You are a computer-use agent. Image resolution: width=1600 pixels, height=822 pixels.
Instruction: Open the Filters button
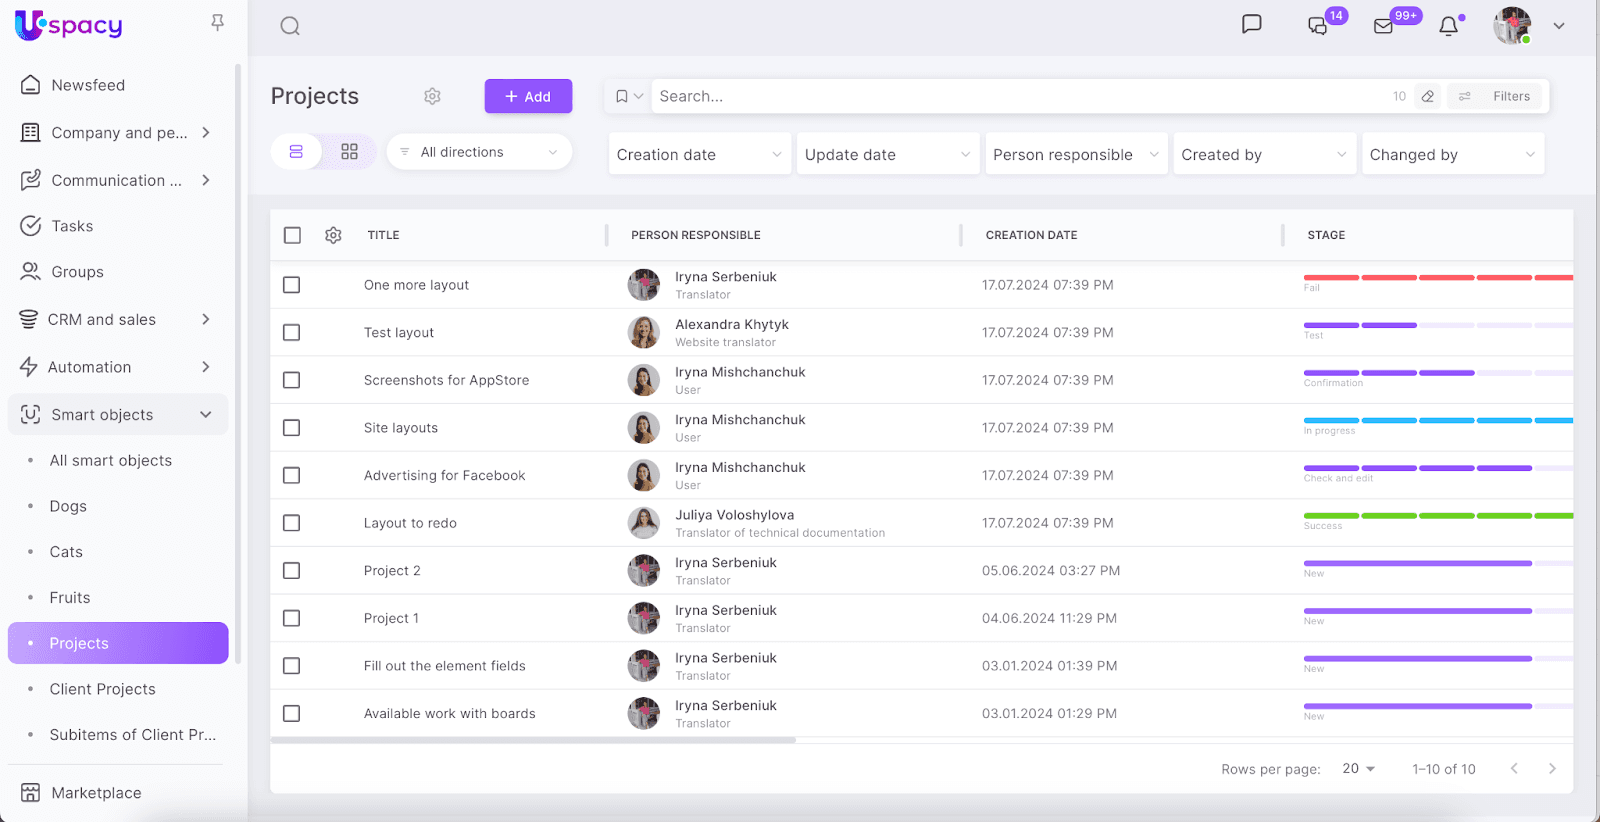[1497, 96]
